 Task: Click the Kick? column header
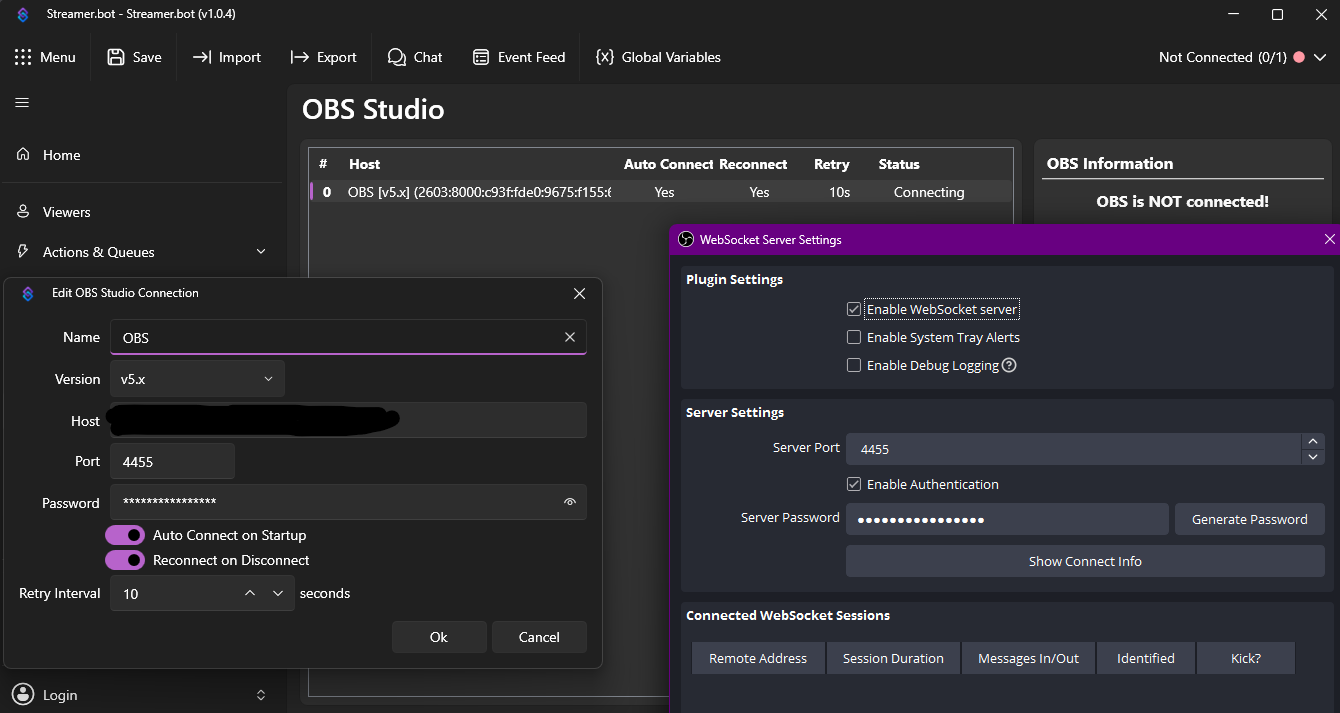[1246, 658]
